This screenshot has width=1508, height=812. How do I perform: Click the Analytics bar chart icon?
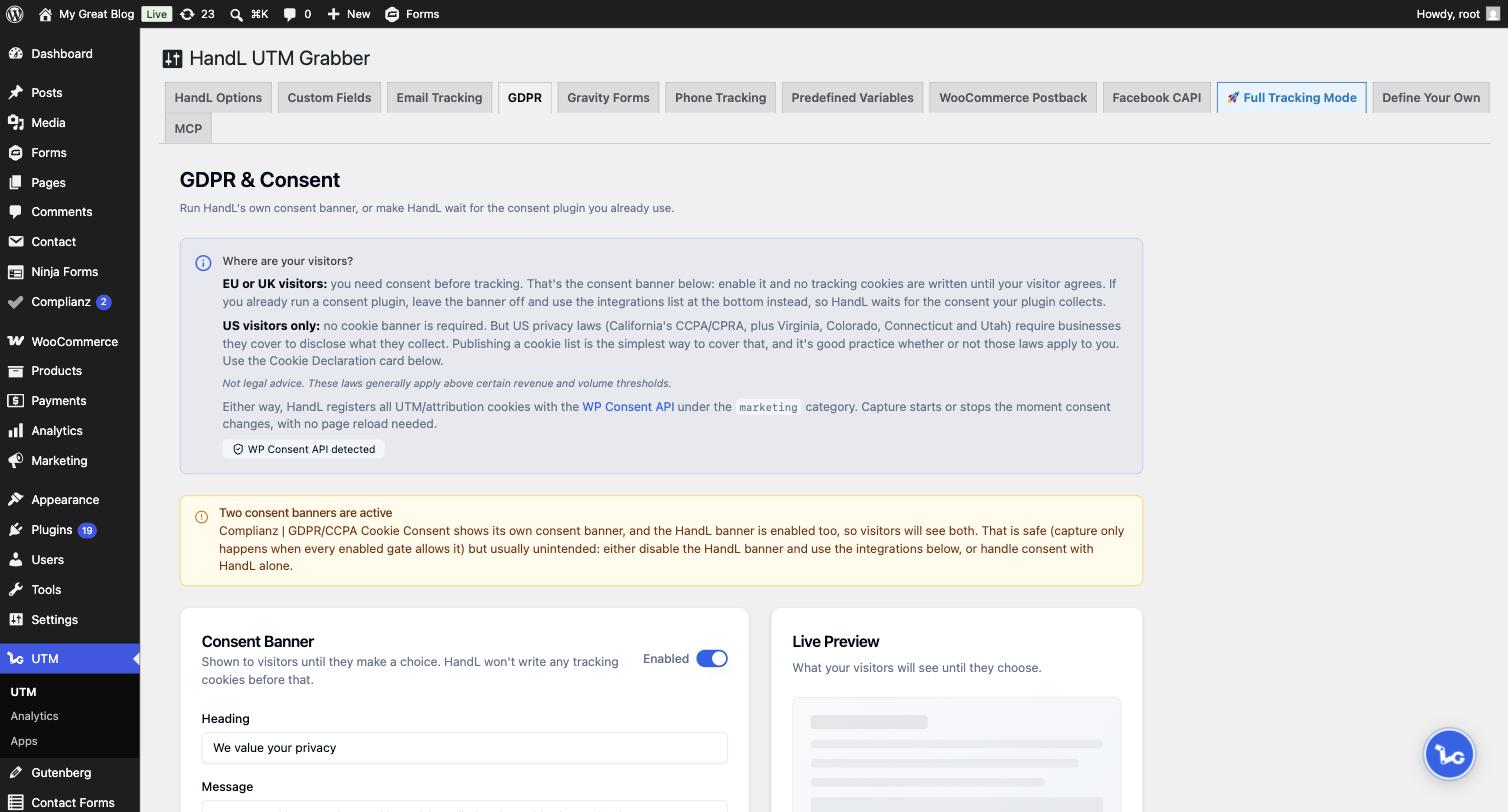click(15, 431)
